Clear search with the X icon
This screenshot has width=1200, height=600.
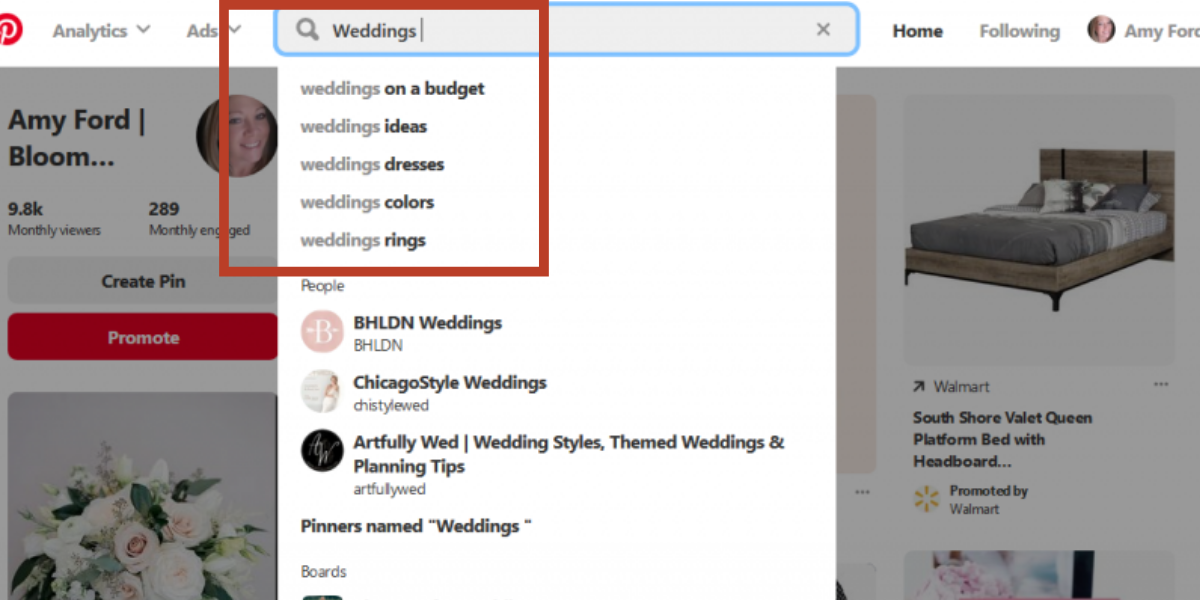823,30
